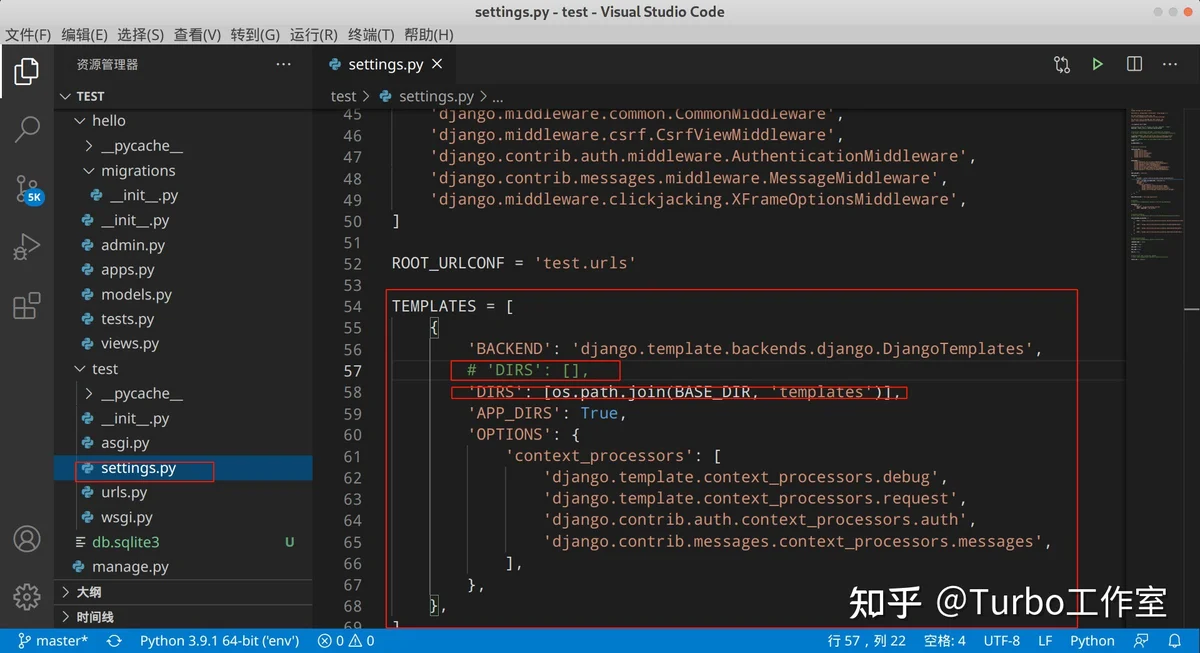
Task: Open admin.py in the explorer
Action: tap(183, 245)
